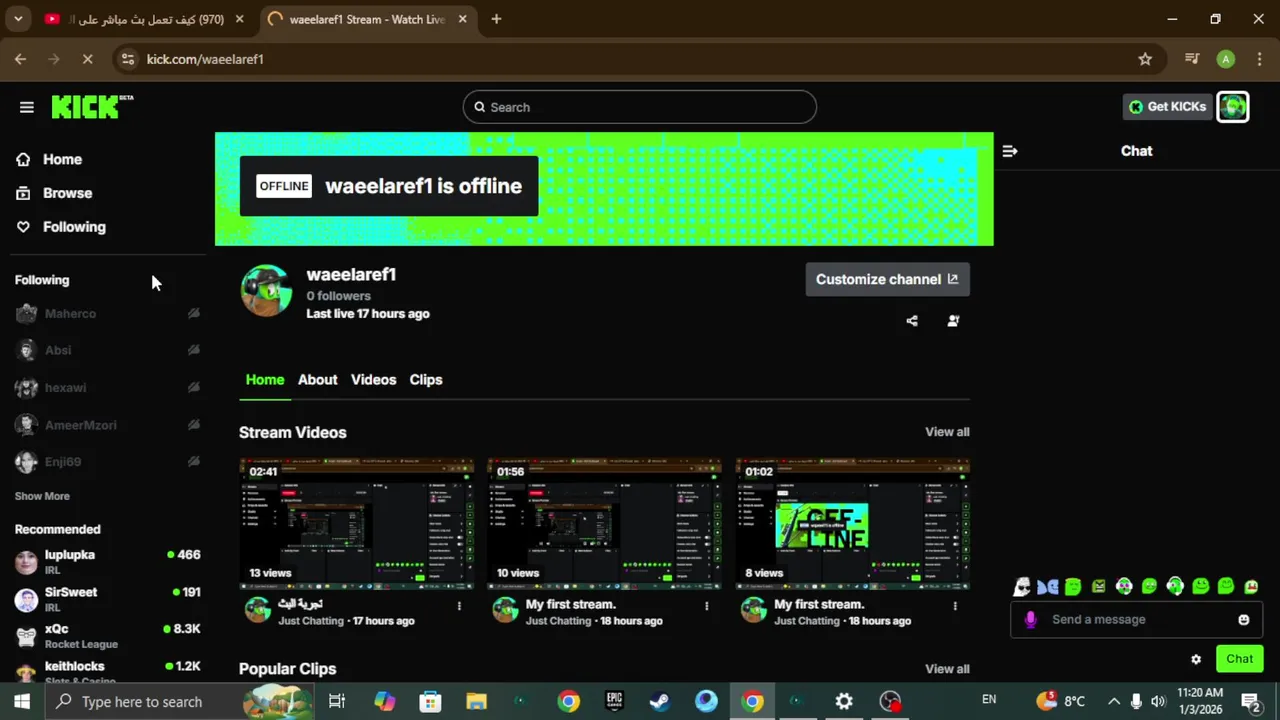Insert the last crying green emote
Screen dimensions: 1280x720
1251,587
